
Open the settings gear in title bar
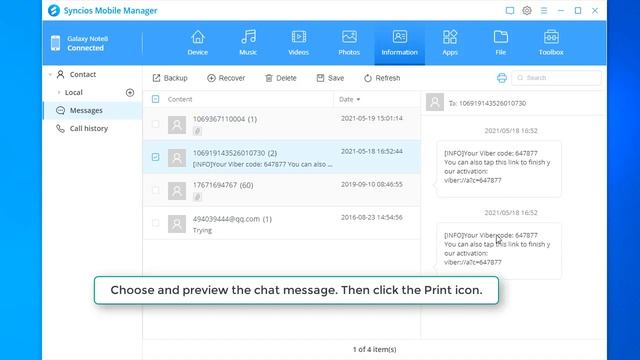coord(527,11)
